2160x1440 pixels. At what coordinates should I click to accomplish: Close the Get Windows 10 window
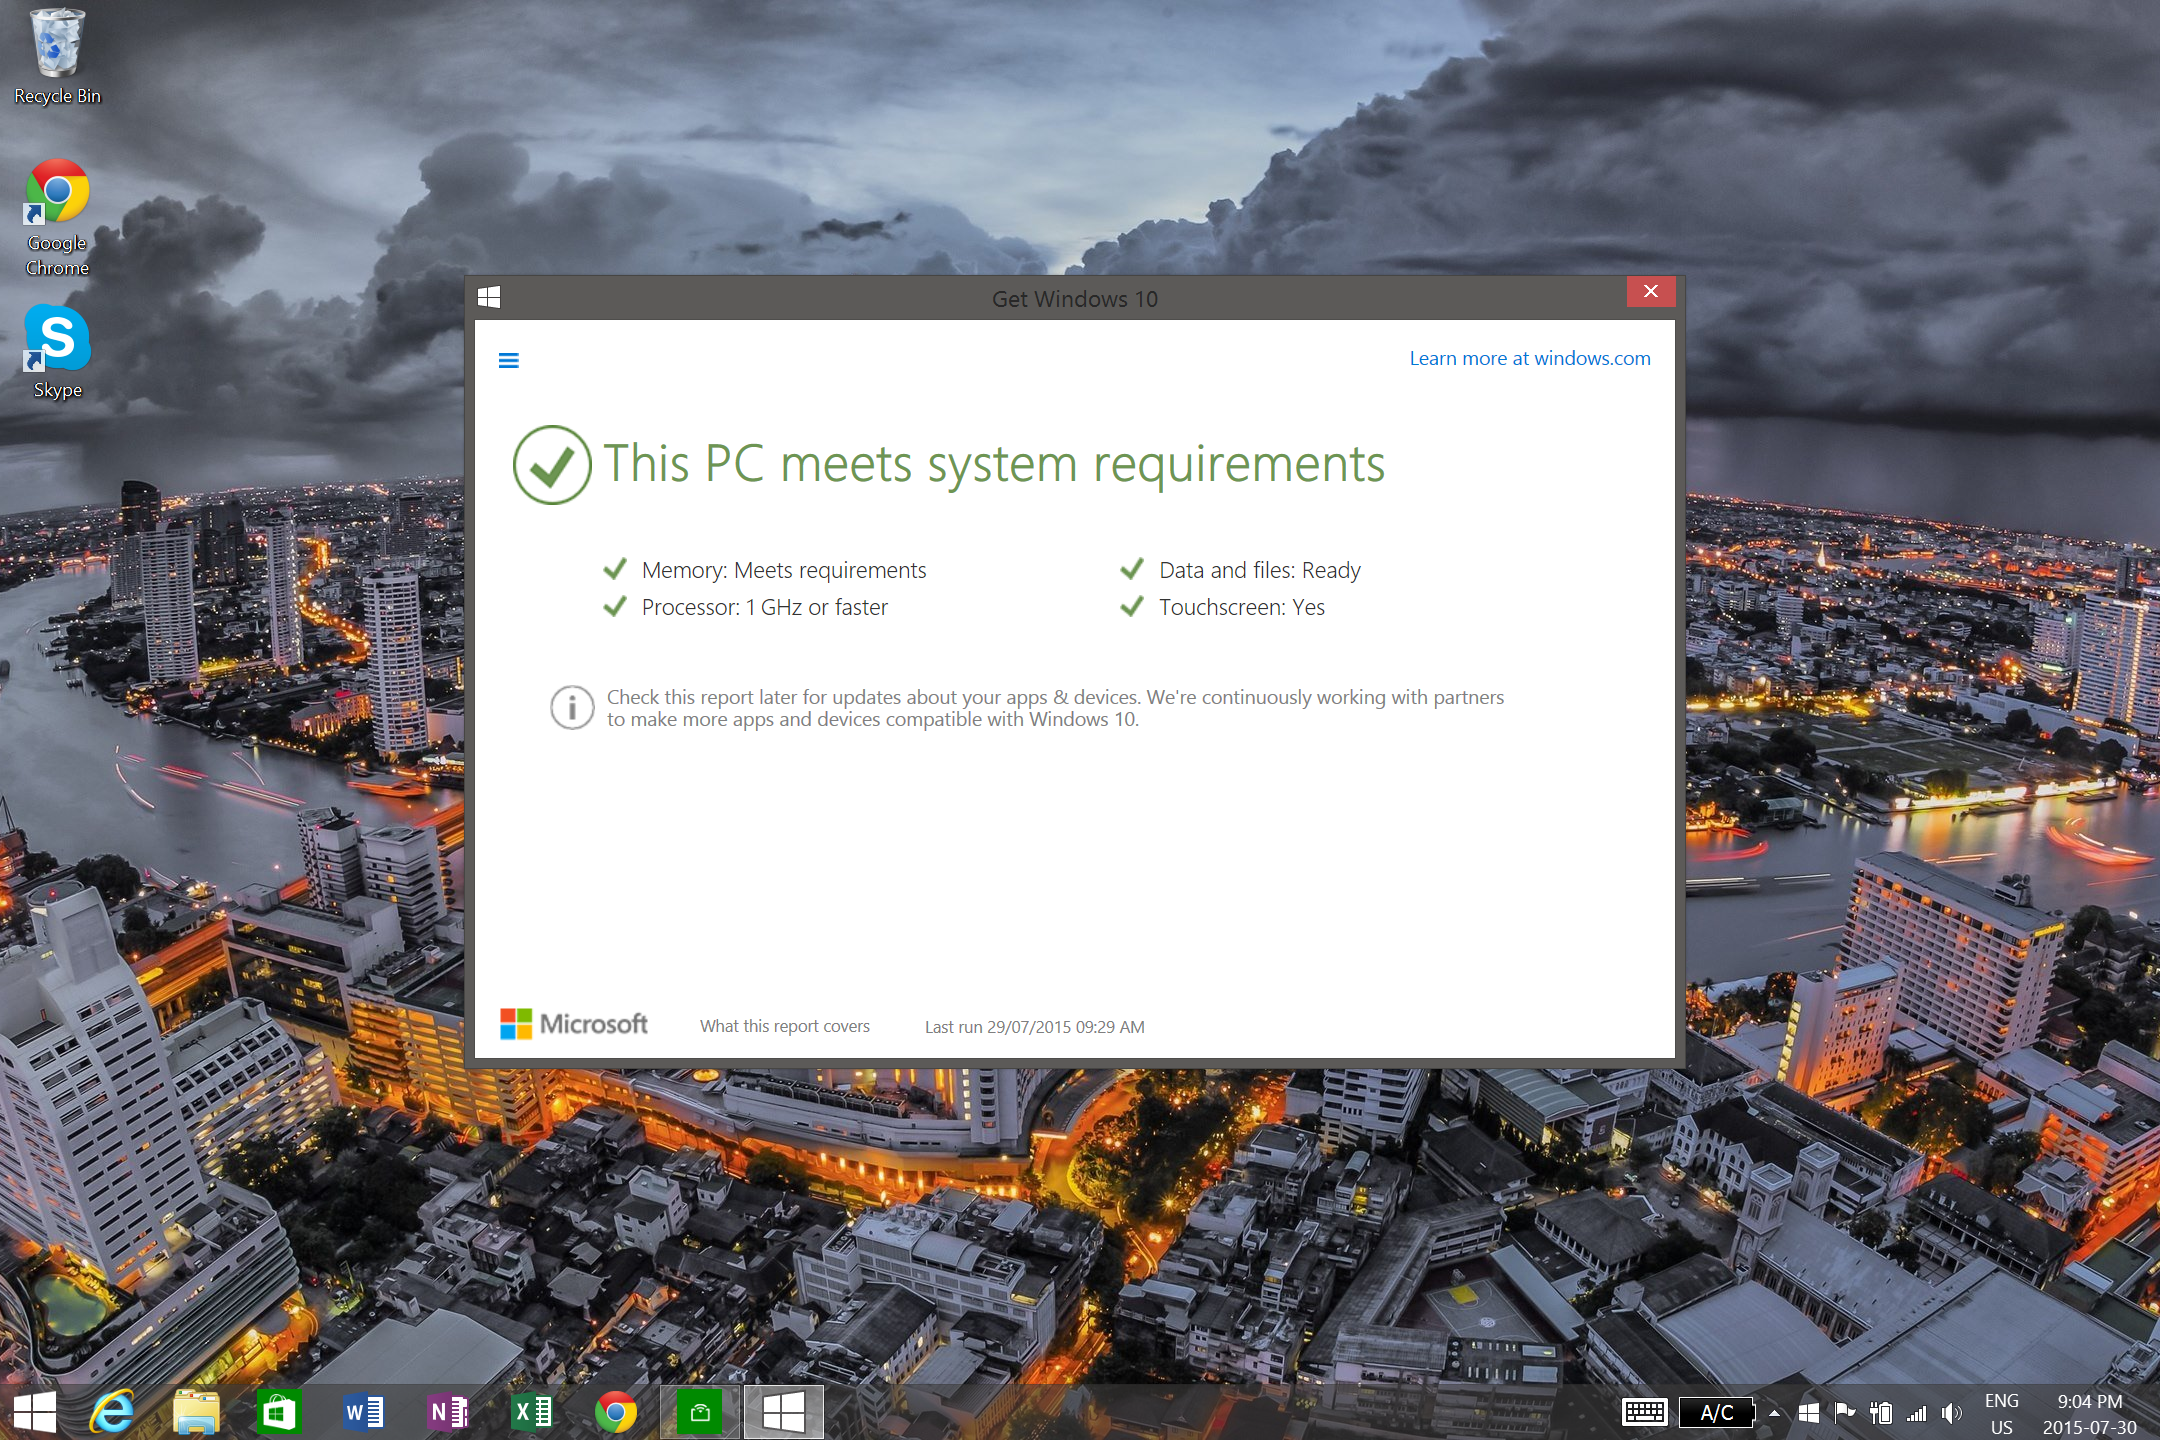point(1651,291)
